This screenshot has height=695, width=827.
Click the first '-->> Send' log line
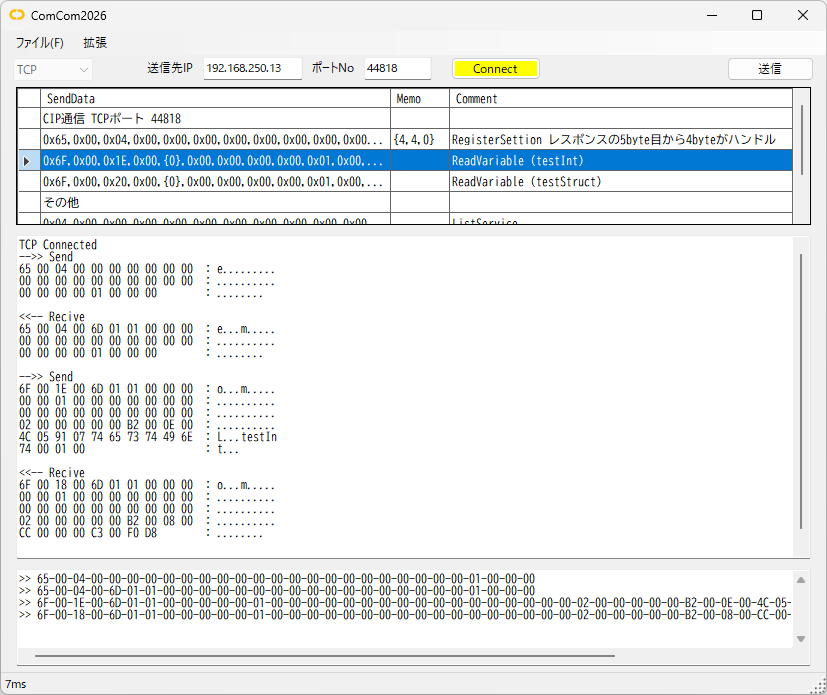46,257
